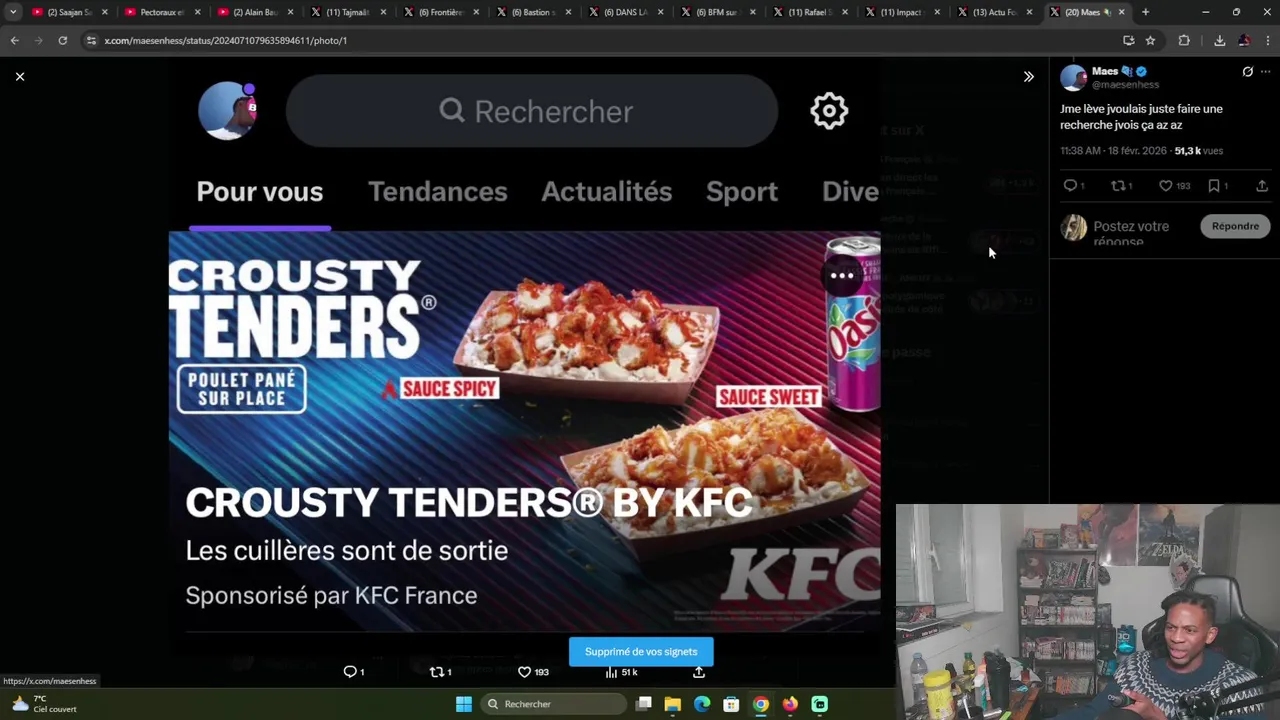Image resolution: width=1280 pixels, height=720 pixels.
Task: Open File Explorer from the taskbar
Action: point(673,704)
